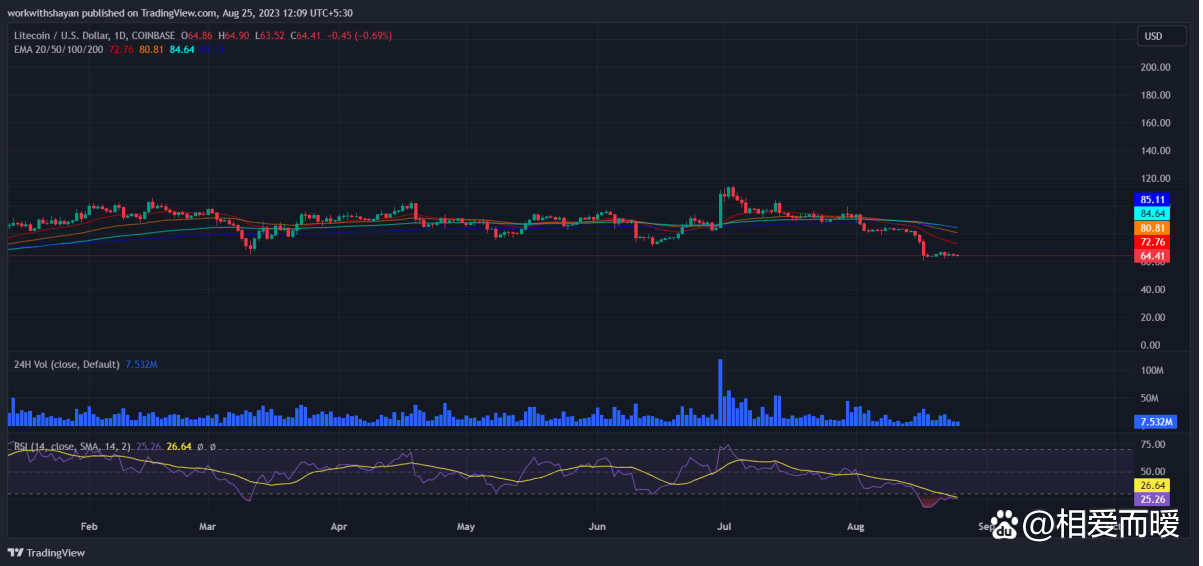Click the 180.00 price axis label
This screenshot has height=566, width=1203.
(x=1155, y=95)
